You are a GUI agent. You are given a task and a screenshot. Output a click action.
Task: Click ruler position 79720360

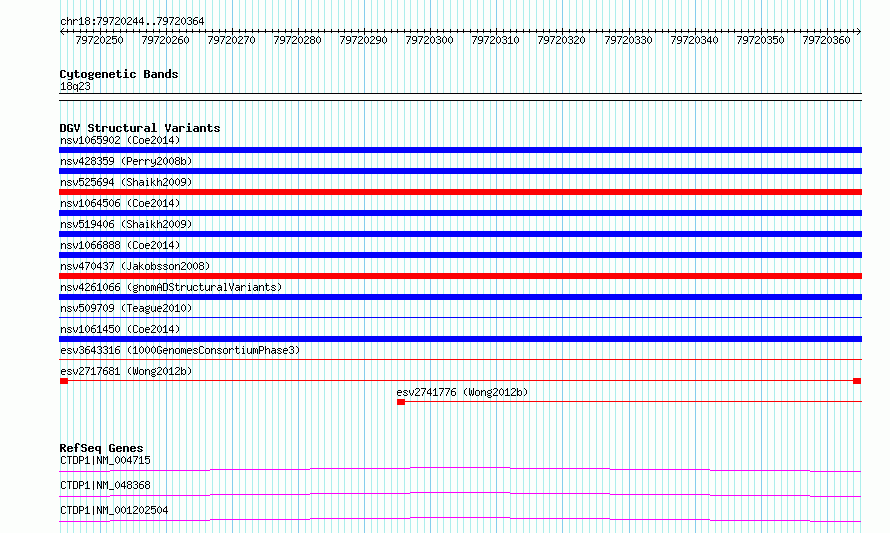click(826, 40)
